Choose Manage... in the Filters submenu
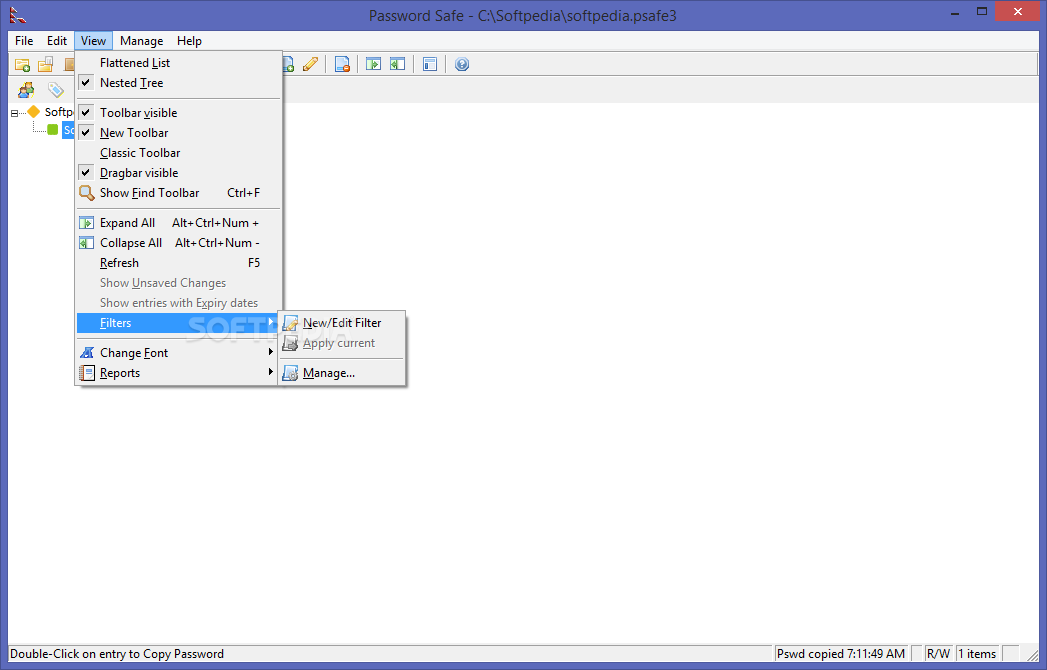The width and height of the screenshot is (1047, 670). 342,373
